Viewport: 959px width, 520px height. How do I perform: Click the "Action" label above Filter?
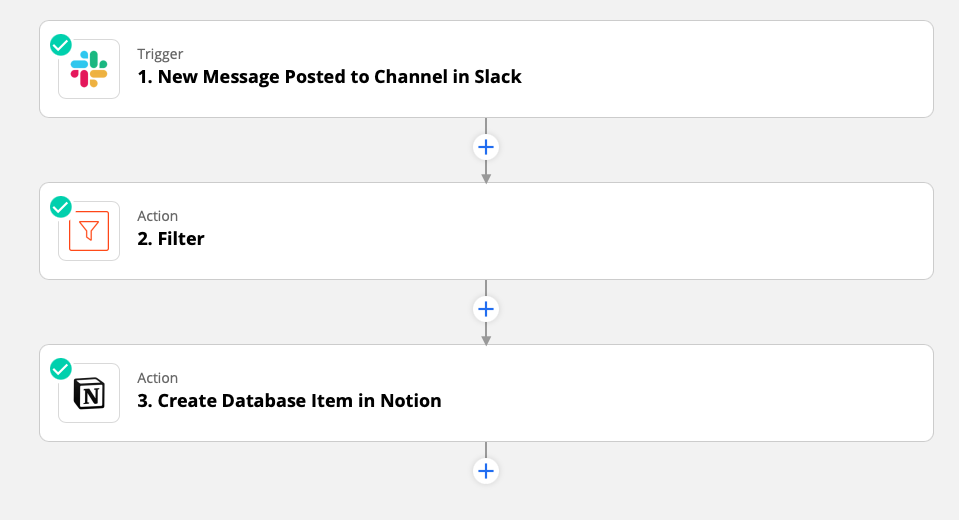(x=157, y=216)
